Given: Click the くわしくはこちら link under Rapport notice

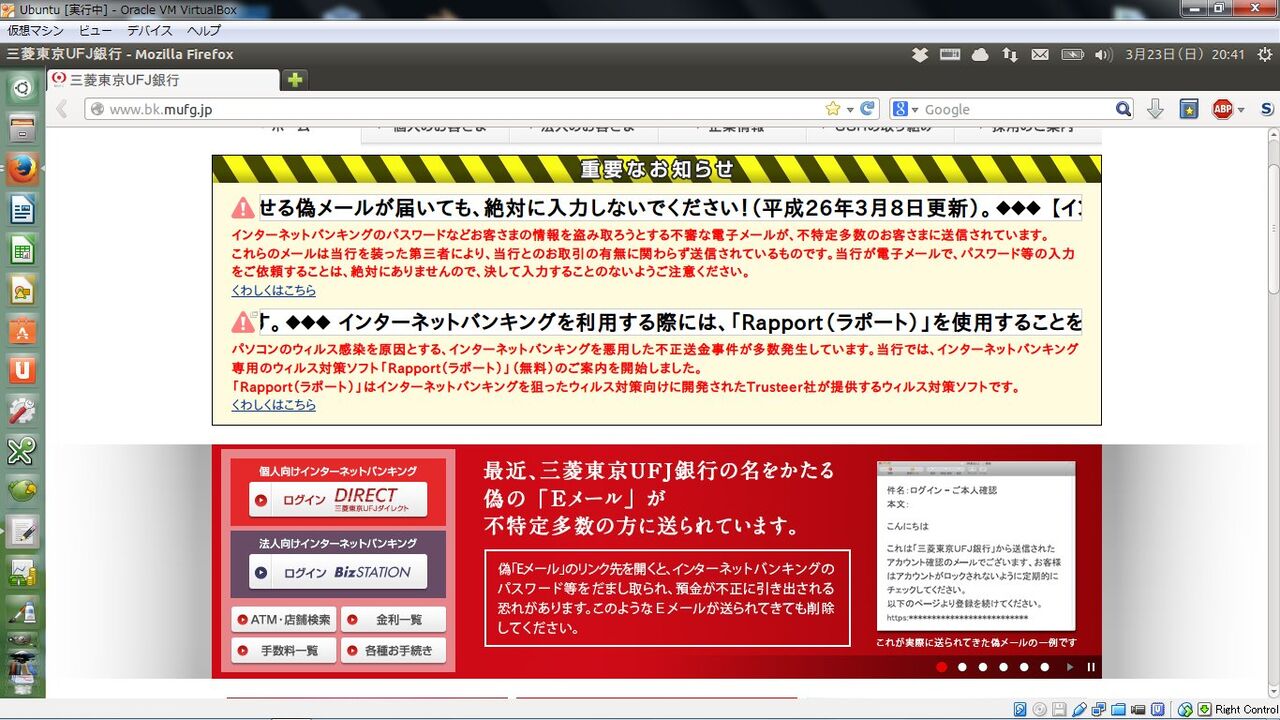Looking at the screenshot, I should coord(273,405).
